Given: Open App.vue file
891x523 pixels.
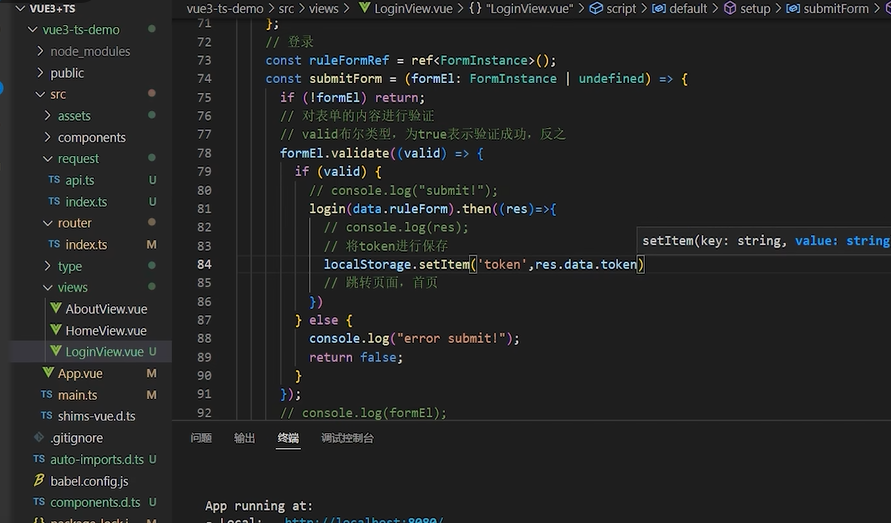Looking at the screenshot, I should point(80,373).
